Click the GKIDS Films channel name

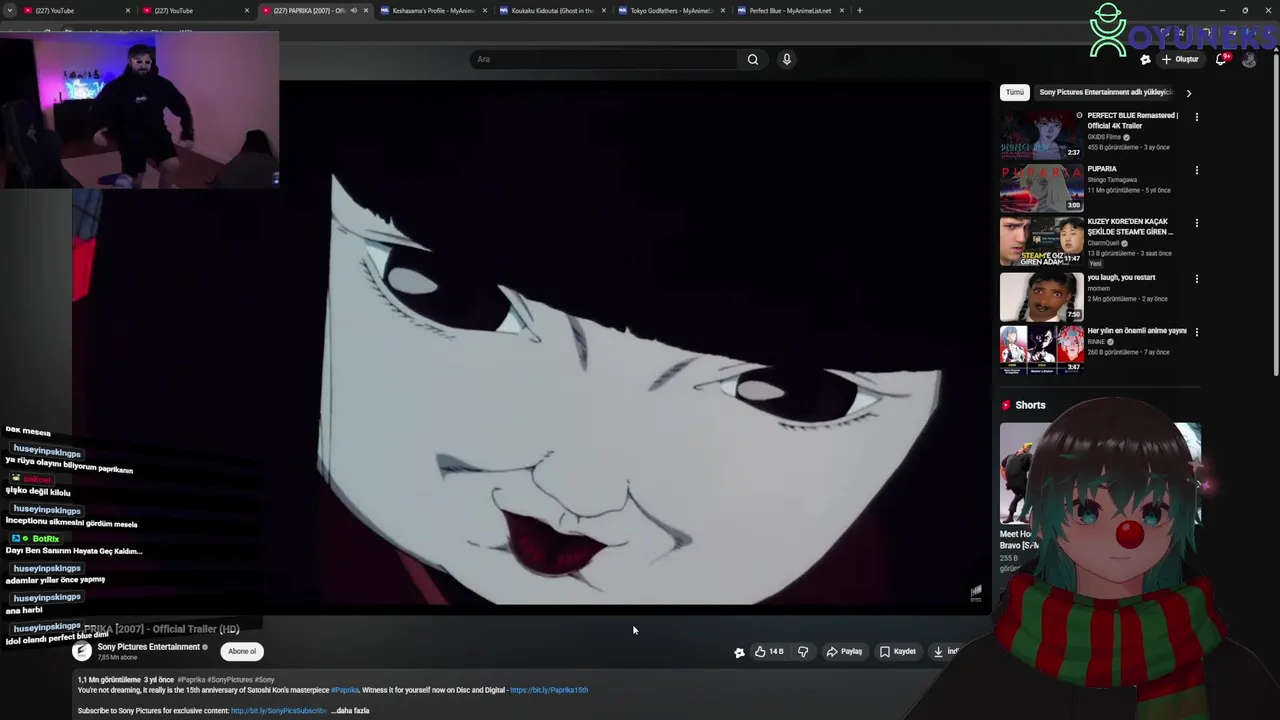point(1104,137)
